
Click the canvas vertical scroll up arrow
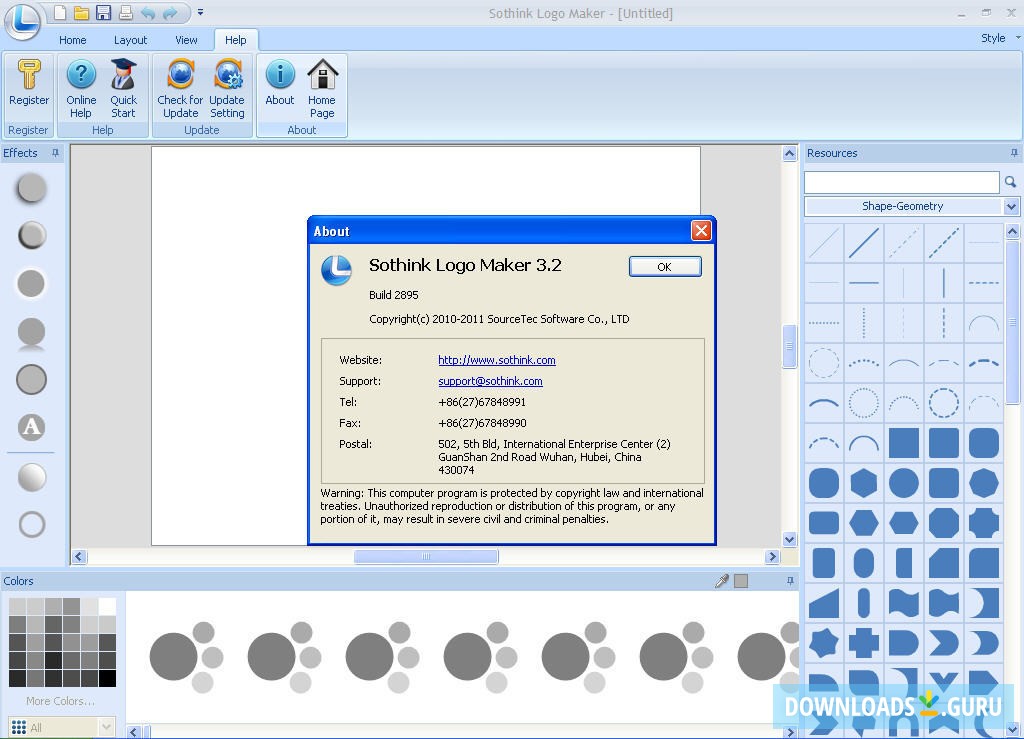click(x=790, y=153)
